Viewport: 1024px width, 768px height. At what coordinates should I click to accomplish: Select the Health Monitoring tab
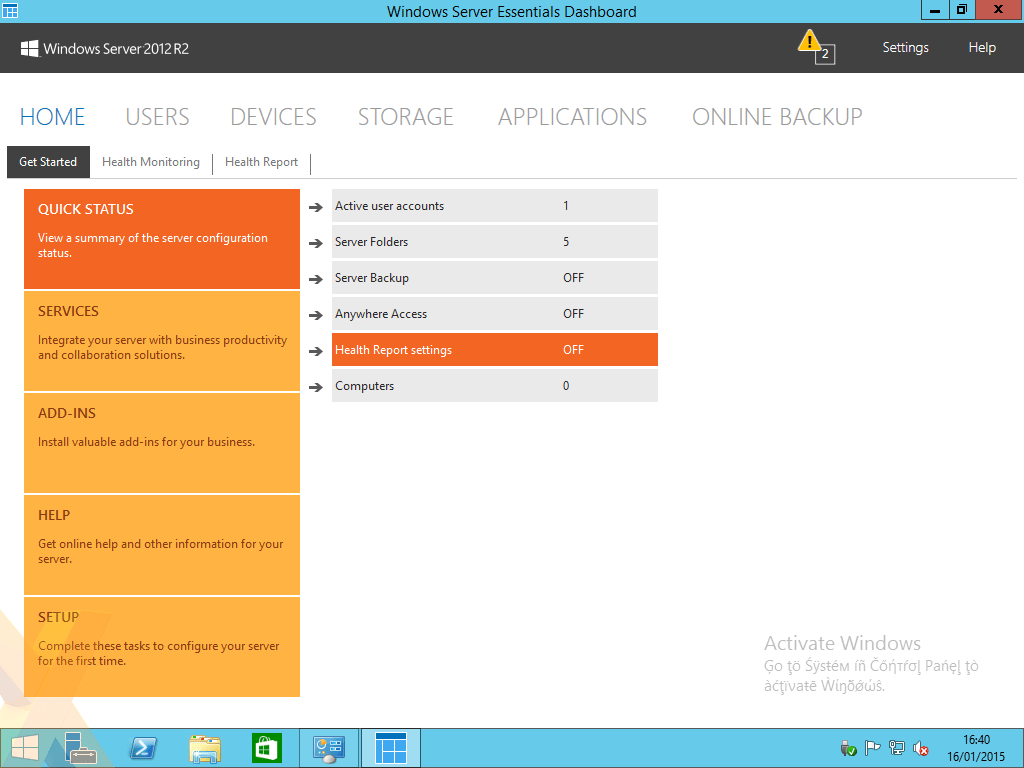click(x=151, y=161)
